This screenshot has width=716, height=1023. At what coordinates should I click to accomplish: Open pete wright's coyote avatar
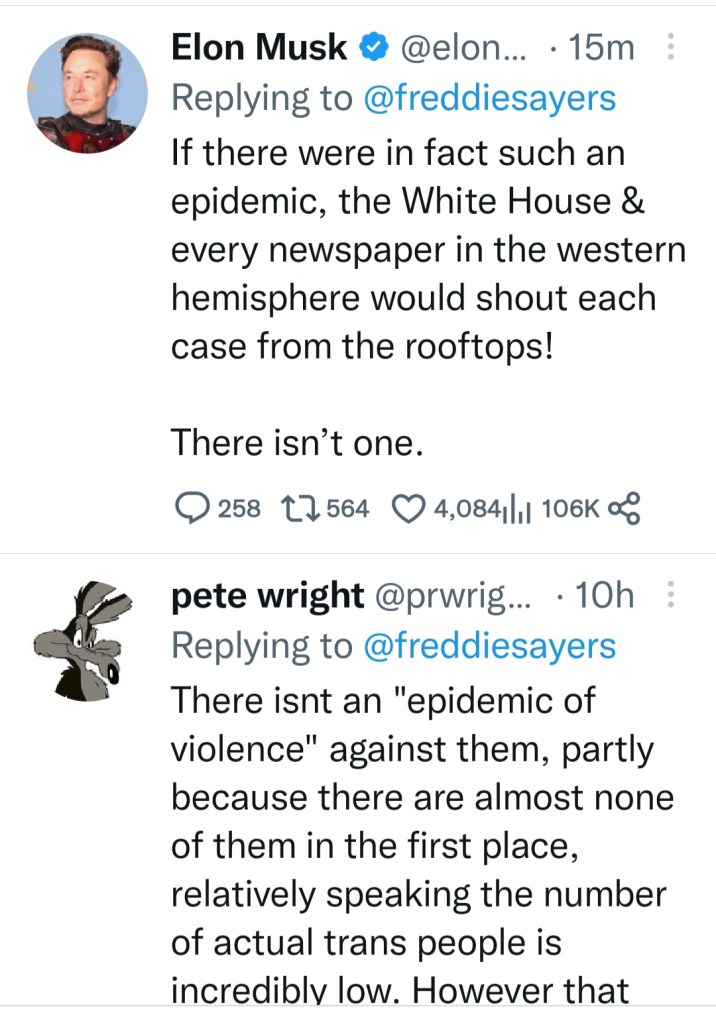click(86, 640)
